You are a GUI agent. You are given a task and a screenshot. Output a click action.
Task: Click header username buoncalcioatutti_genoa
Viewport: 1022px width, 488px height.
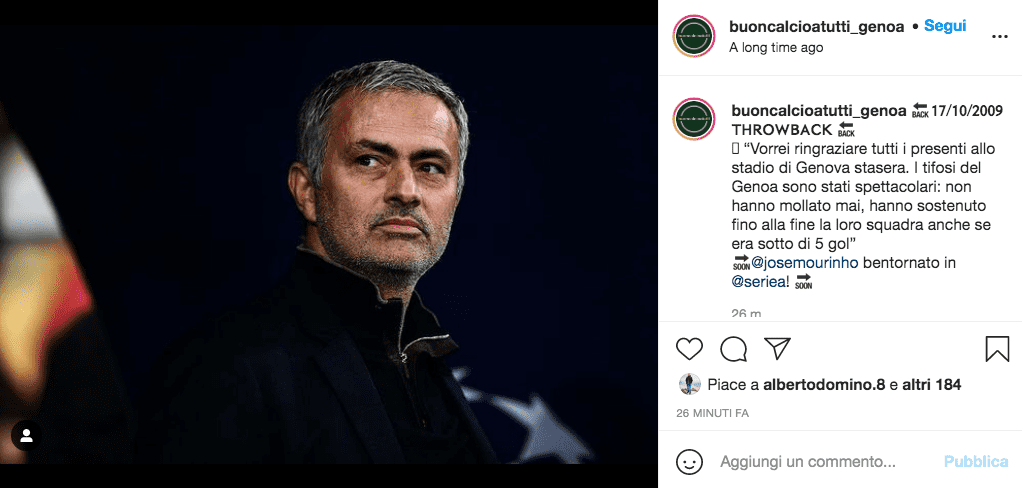coord(817,26)
